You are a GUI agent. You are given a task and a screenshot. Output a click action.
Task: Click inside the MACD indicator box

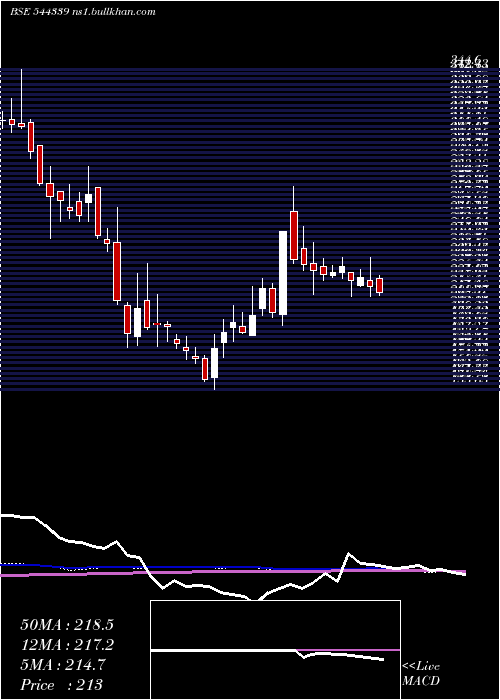click(275, 650)
